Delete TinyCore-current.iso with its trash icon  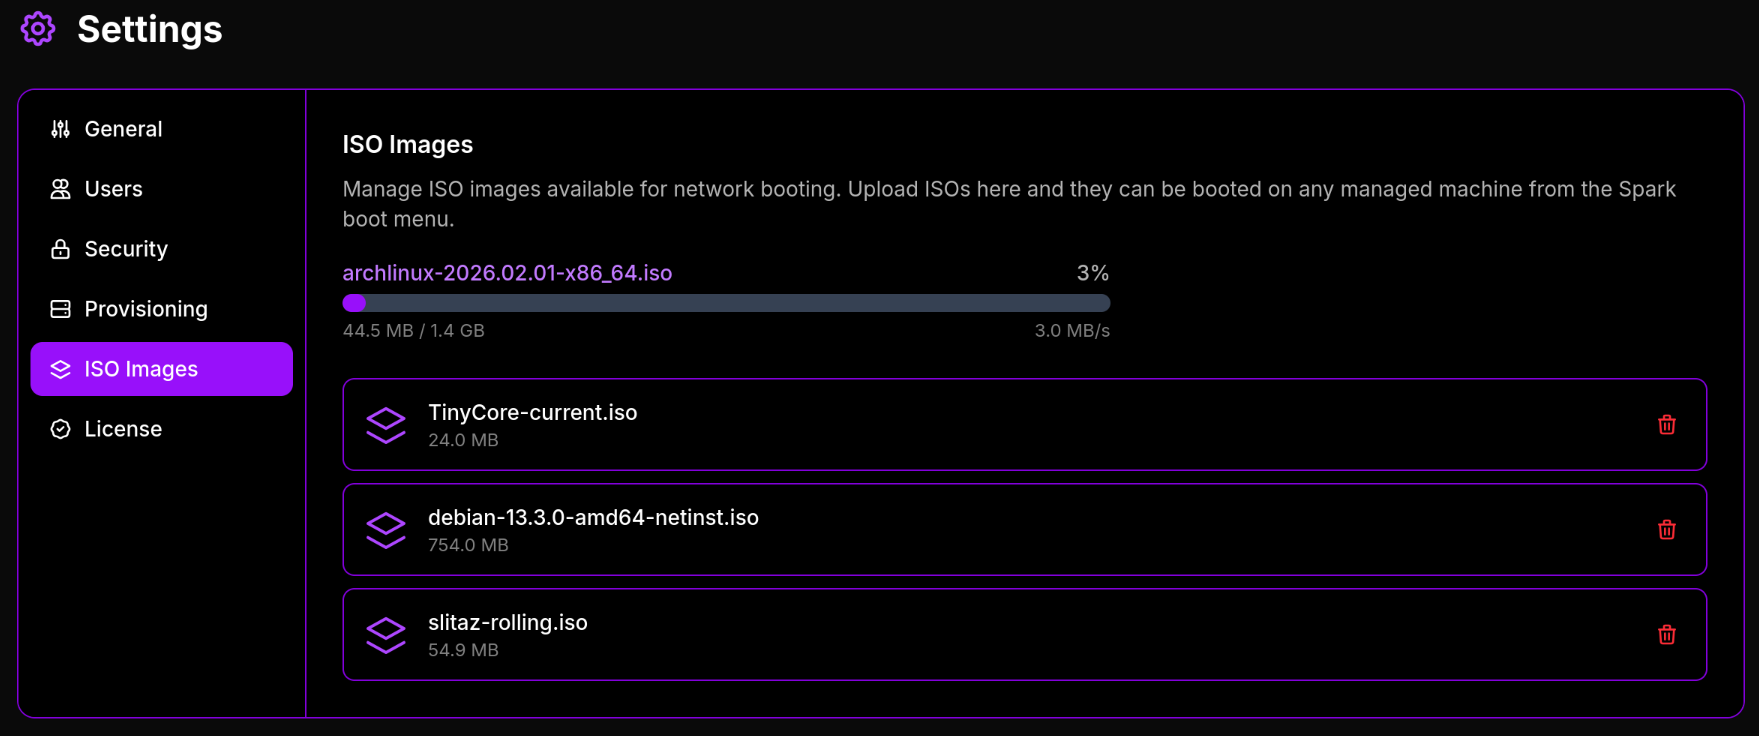tap(1666, 424)
